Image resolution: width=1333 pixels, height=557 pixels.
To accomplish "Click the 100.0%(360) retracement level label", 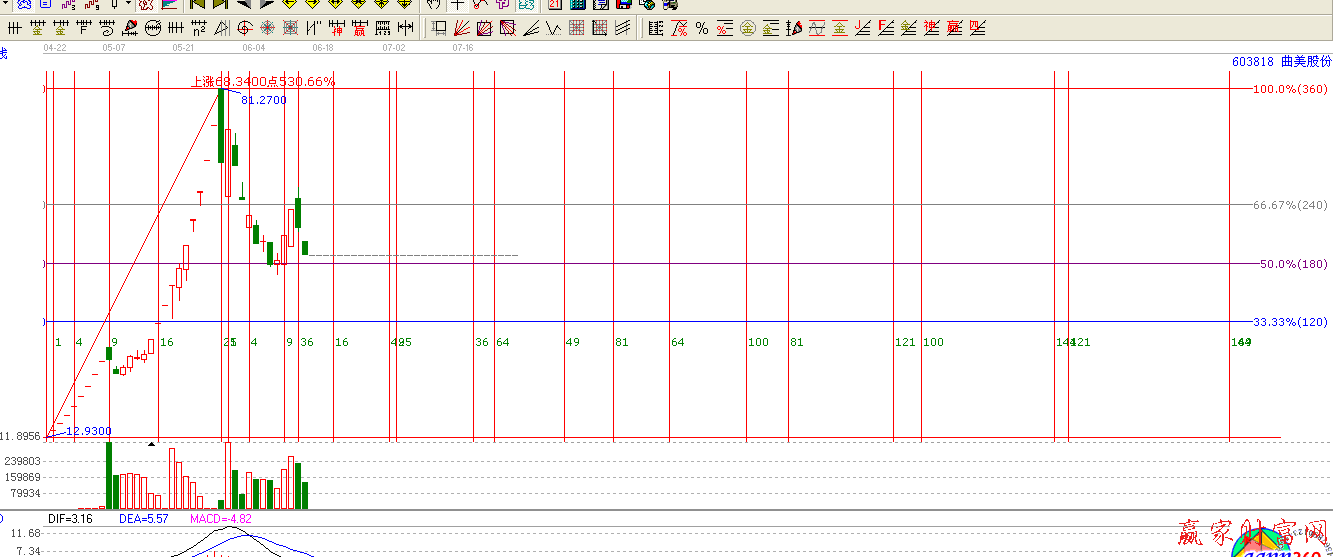I will (x=1290, y=90).
